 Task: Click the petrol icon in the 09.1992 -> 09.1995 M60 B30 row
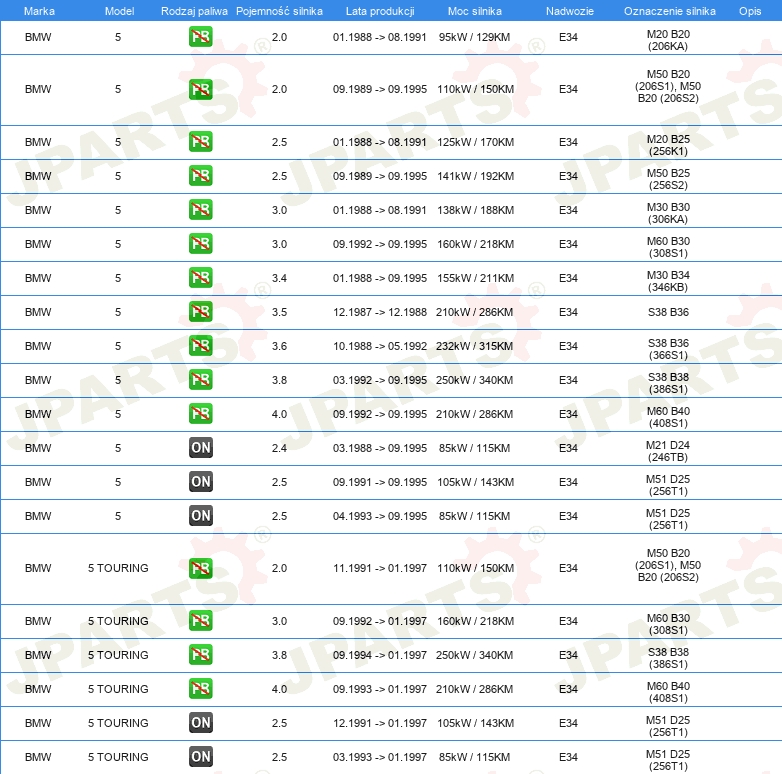[x=200, y=244]
